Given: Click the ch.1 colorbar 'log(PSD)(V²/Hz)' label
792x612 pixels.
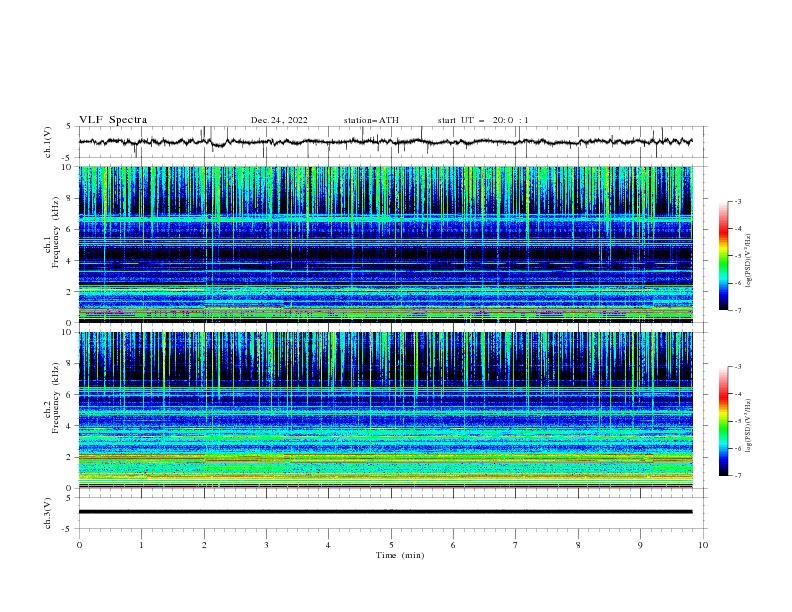Looking at the screenshot, I should coord(749,261).
